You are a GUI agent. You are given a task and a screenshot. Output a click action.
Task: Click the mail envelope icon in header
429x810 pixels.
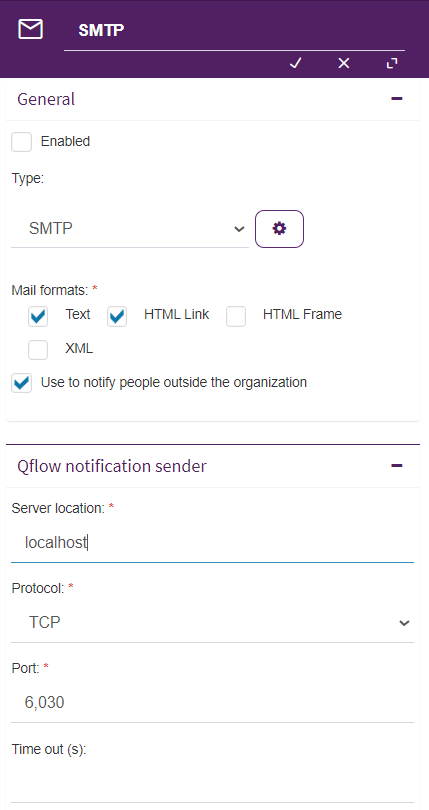[30, 29]
